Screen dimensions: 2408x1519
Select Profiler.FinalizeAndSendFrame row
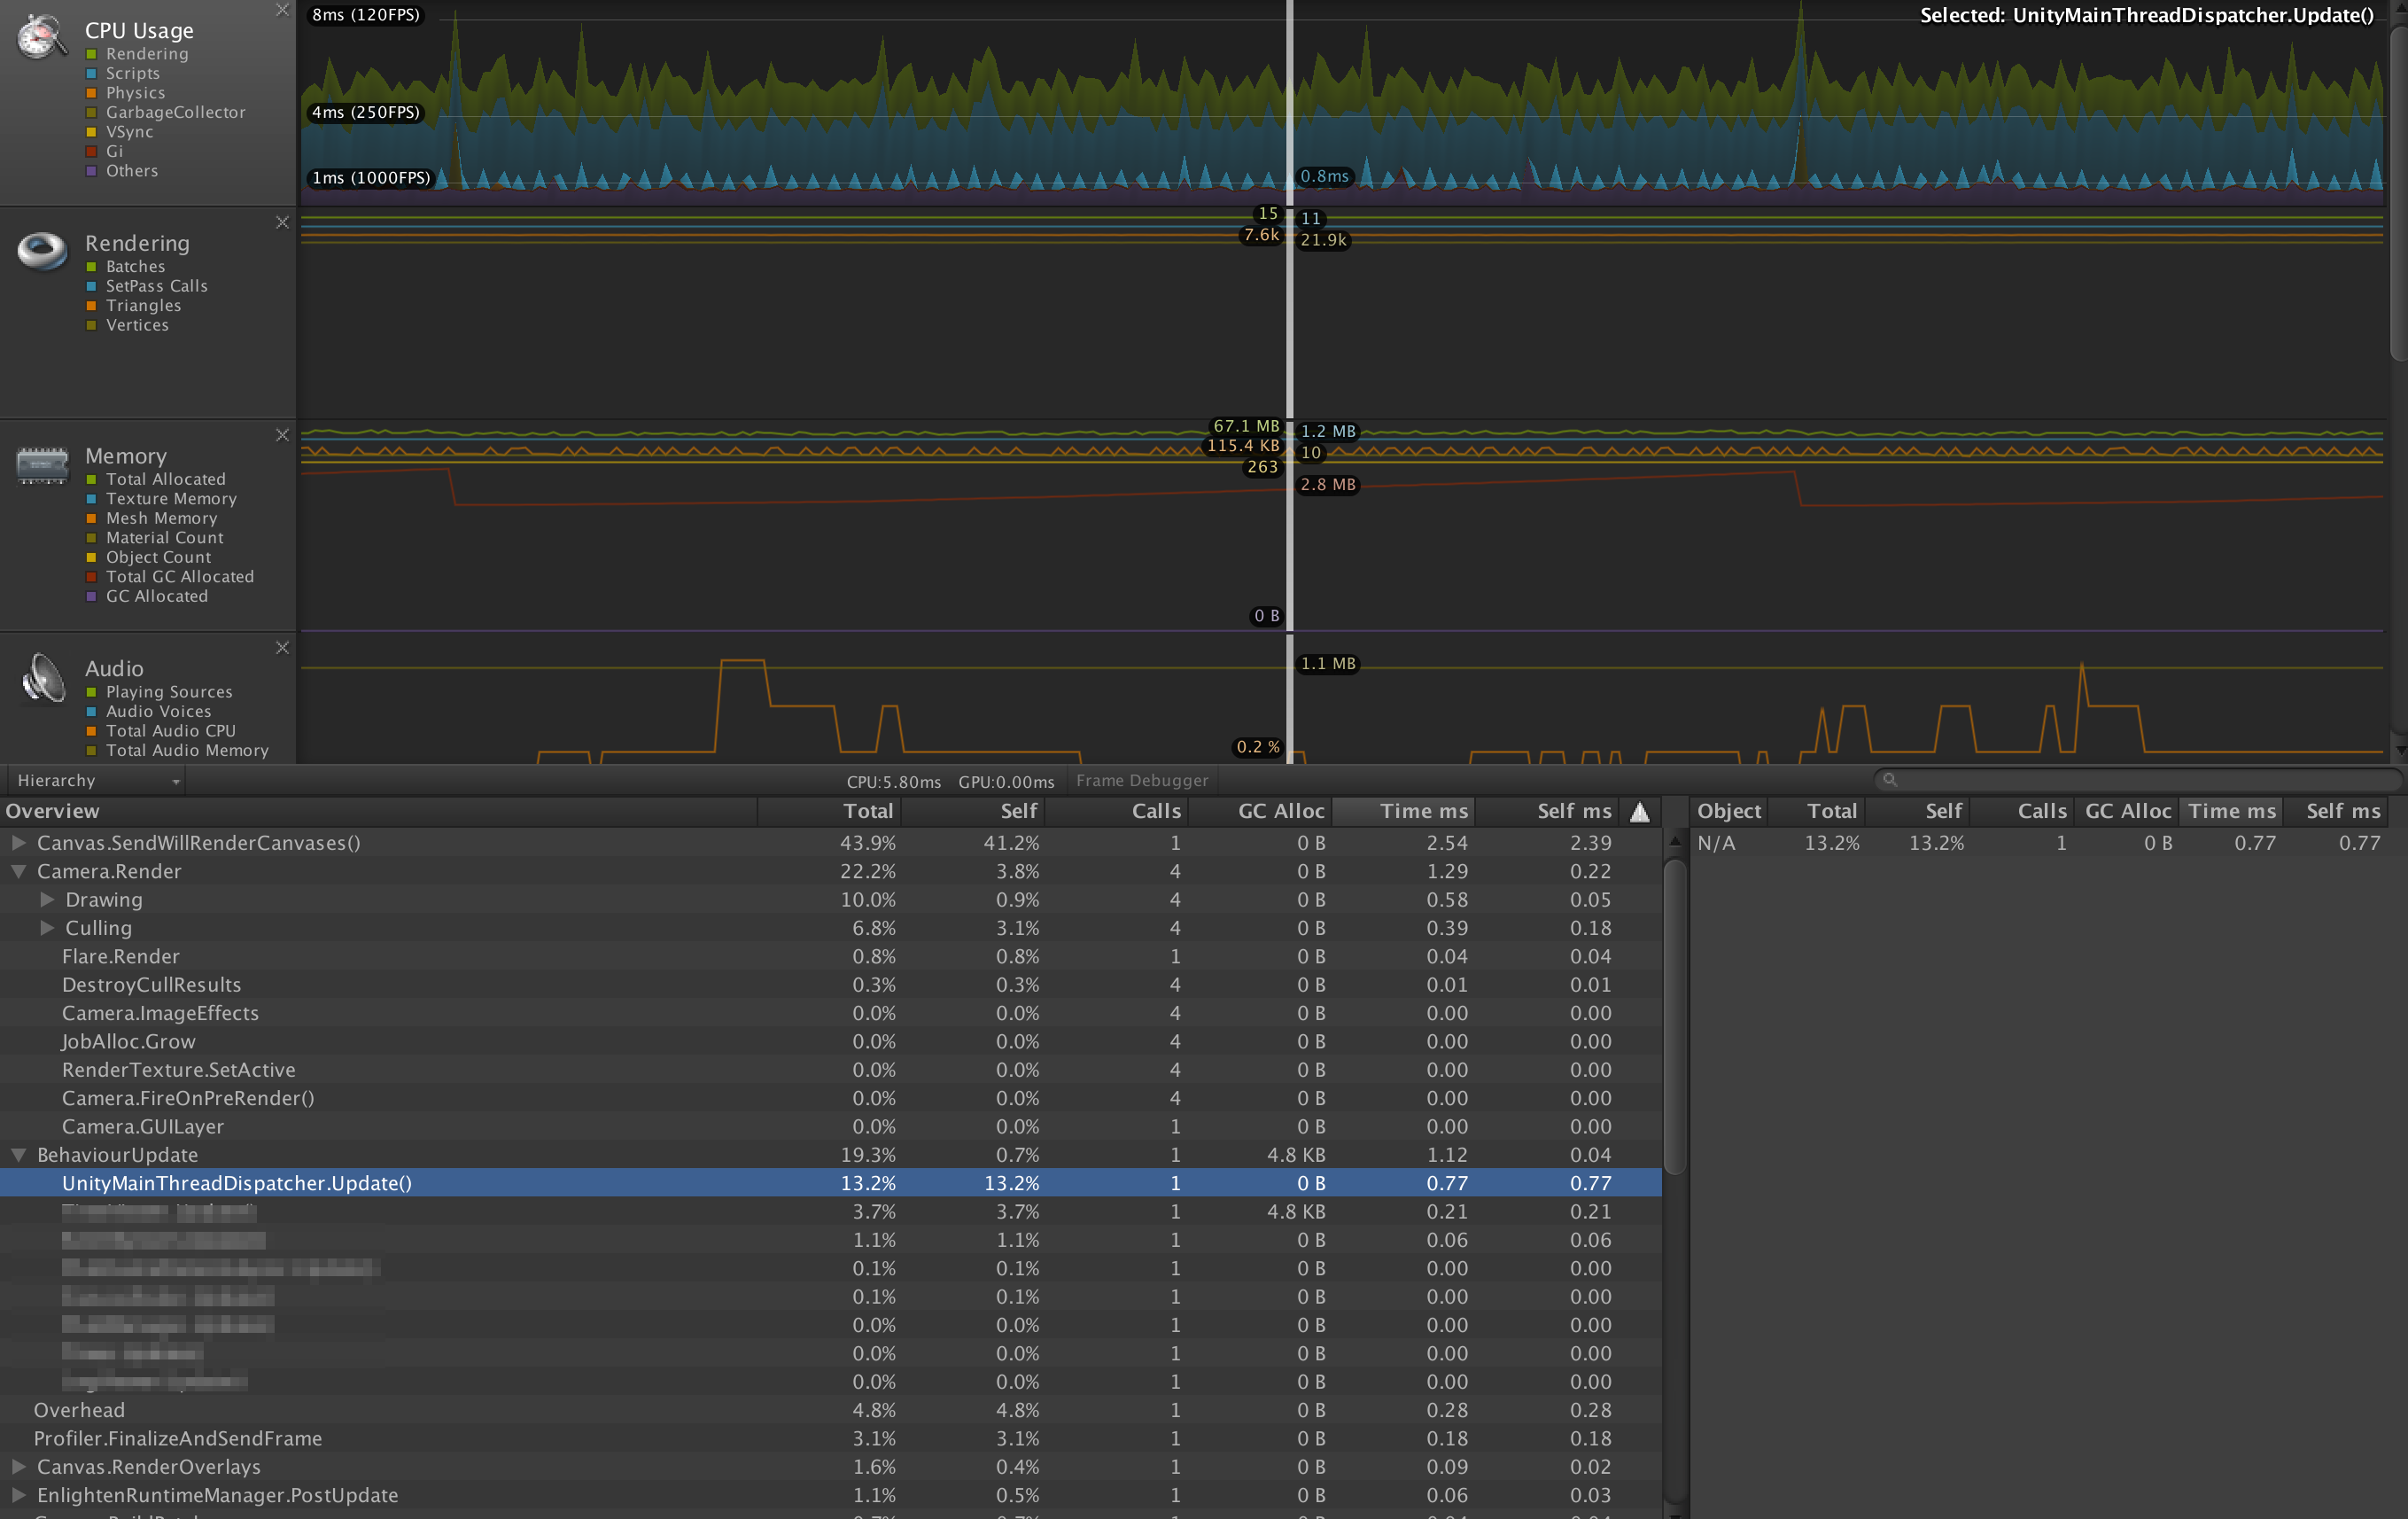[830, 1439]
